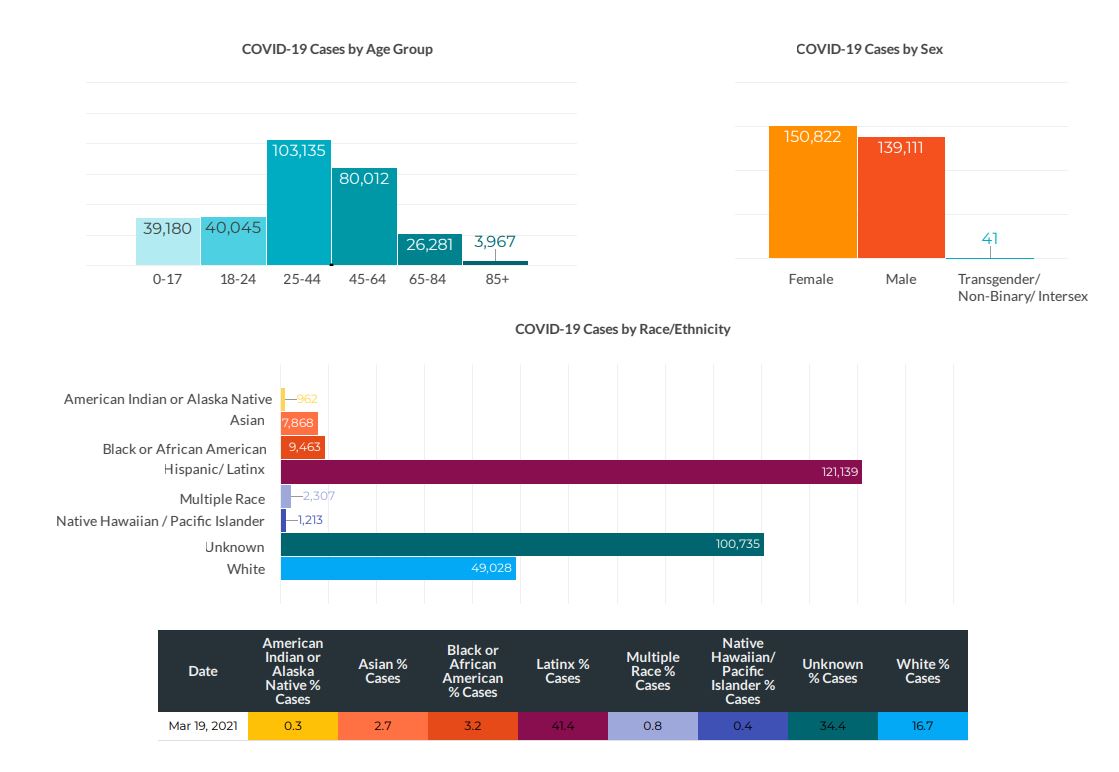Select the White race/ethnicity bar

click(x=398, y=569)
